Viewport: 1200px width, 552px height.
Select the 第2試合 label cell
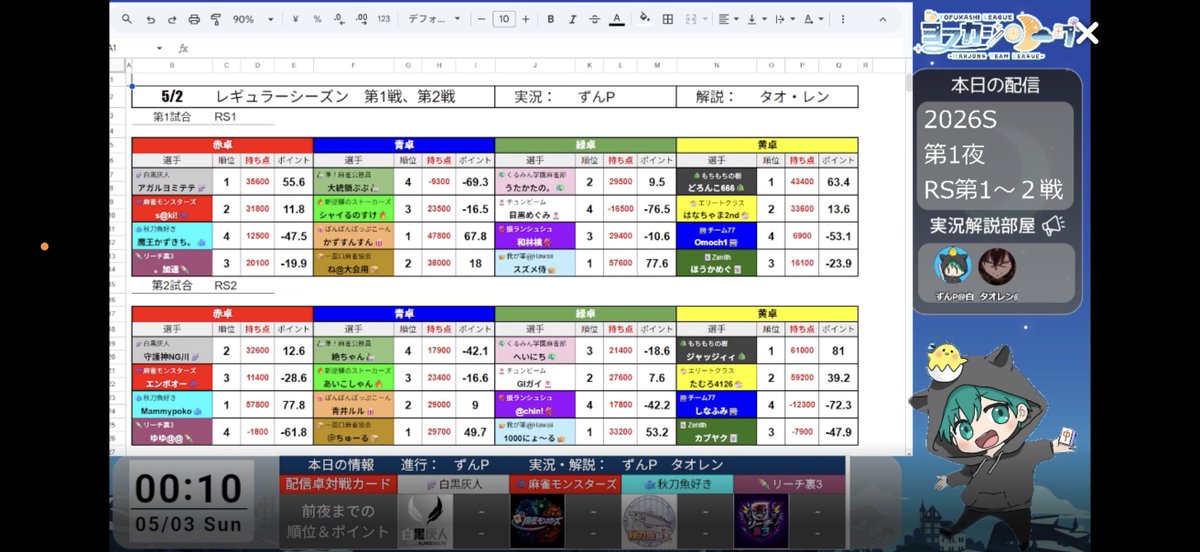tap(173, 285)
